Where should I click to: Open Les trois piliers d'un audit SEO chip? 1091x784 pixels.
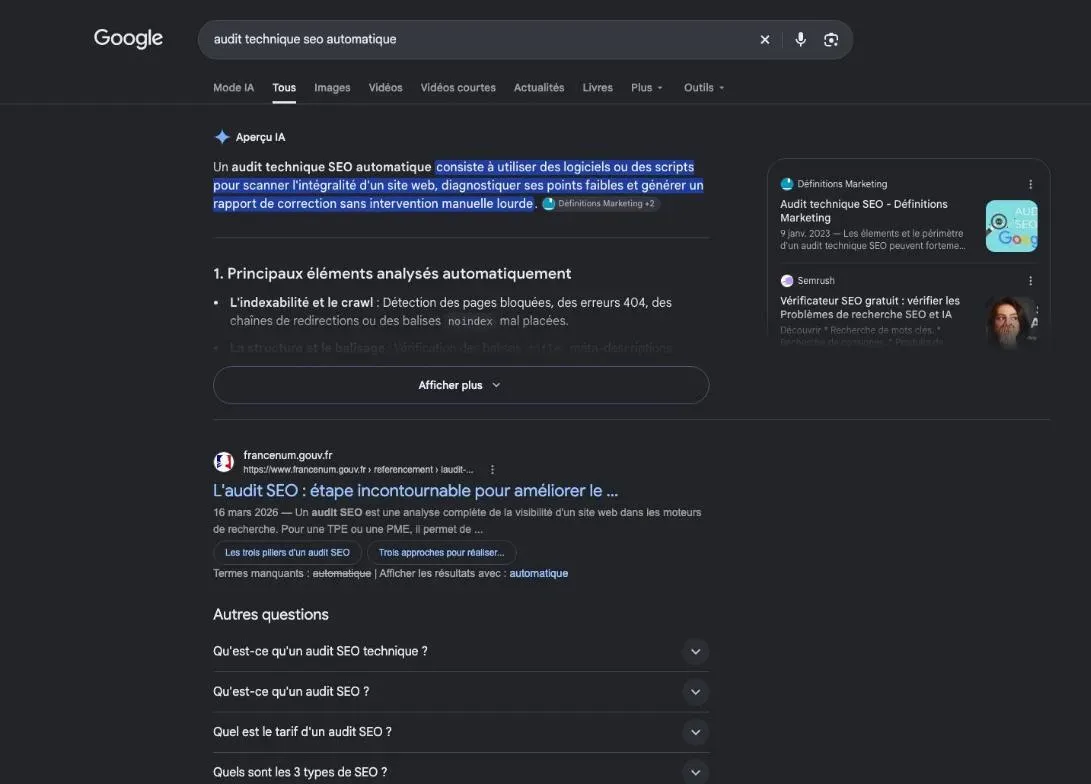tap(287, 552)
